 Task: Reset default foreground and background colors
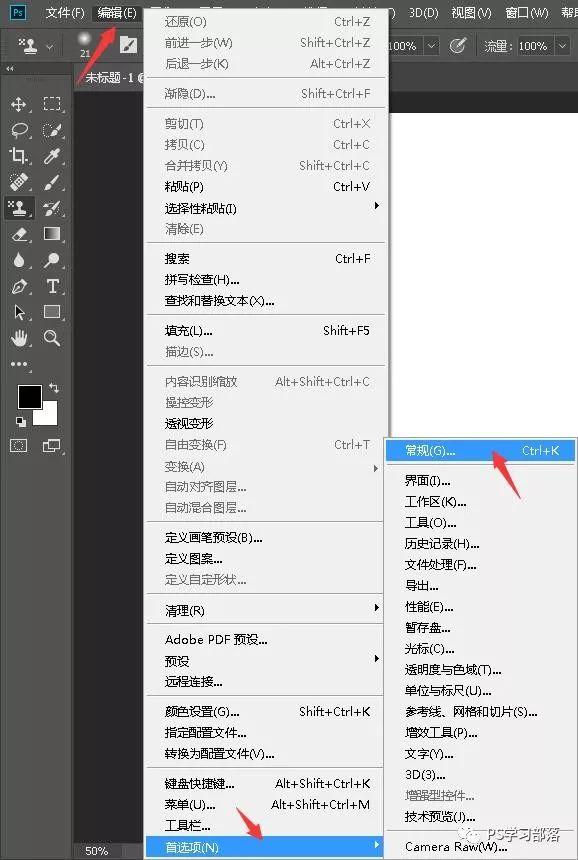point(20,421)
